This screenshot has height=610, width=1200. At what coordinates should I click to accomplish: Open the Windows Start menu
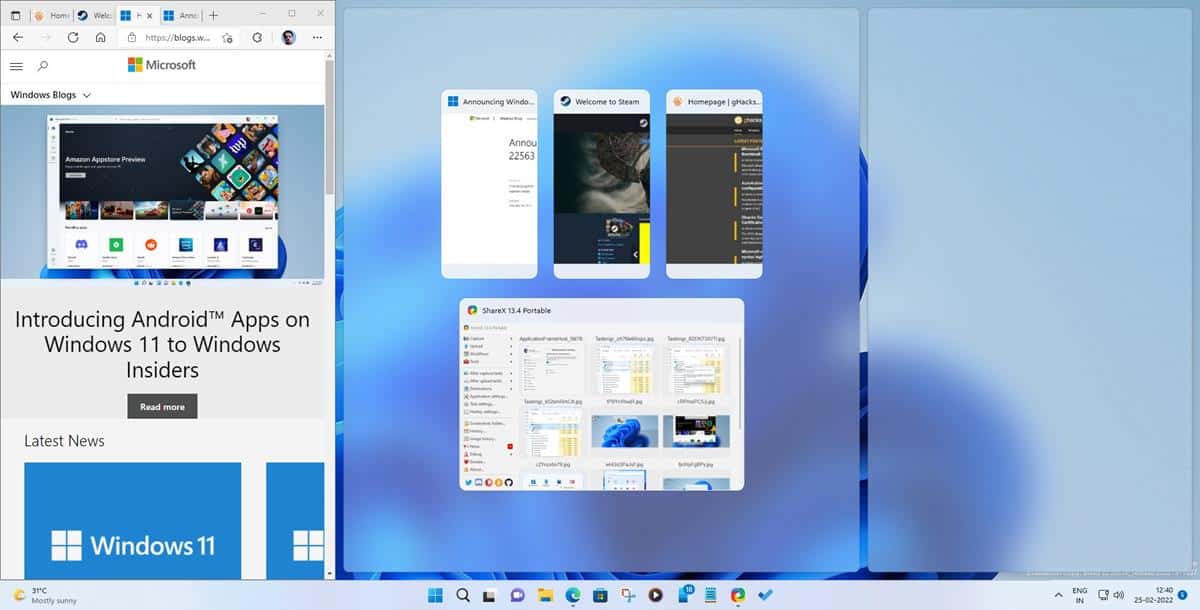click(x=436, y=595)
